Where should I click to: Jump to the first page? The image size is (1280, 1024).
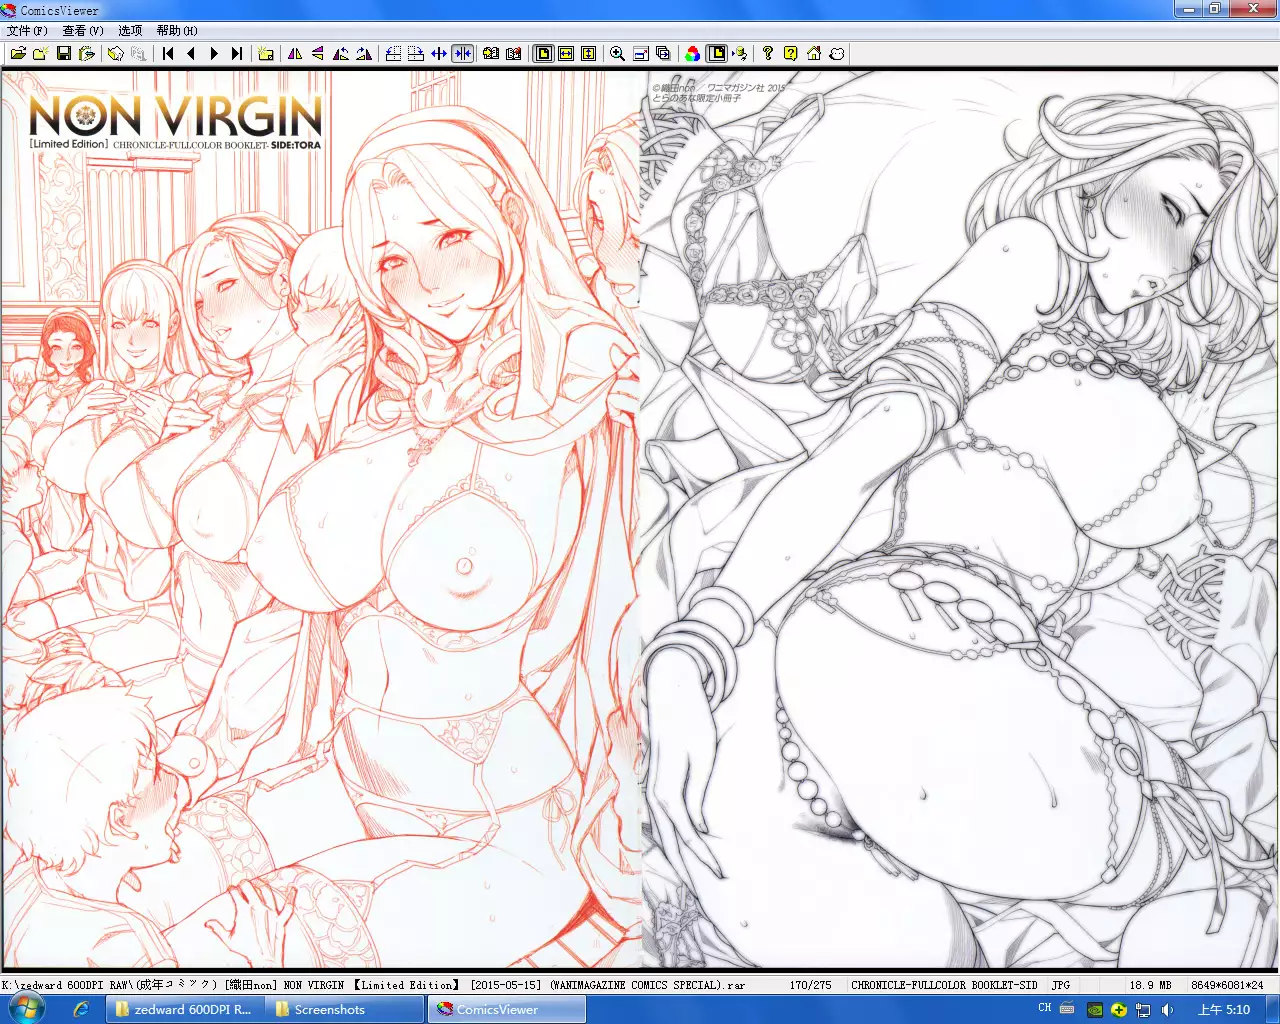(168, 54)
